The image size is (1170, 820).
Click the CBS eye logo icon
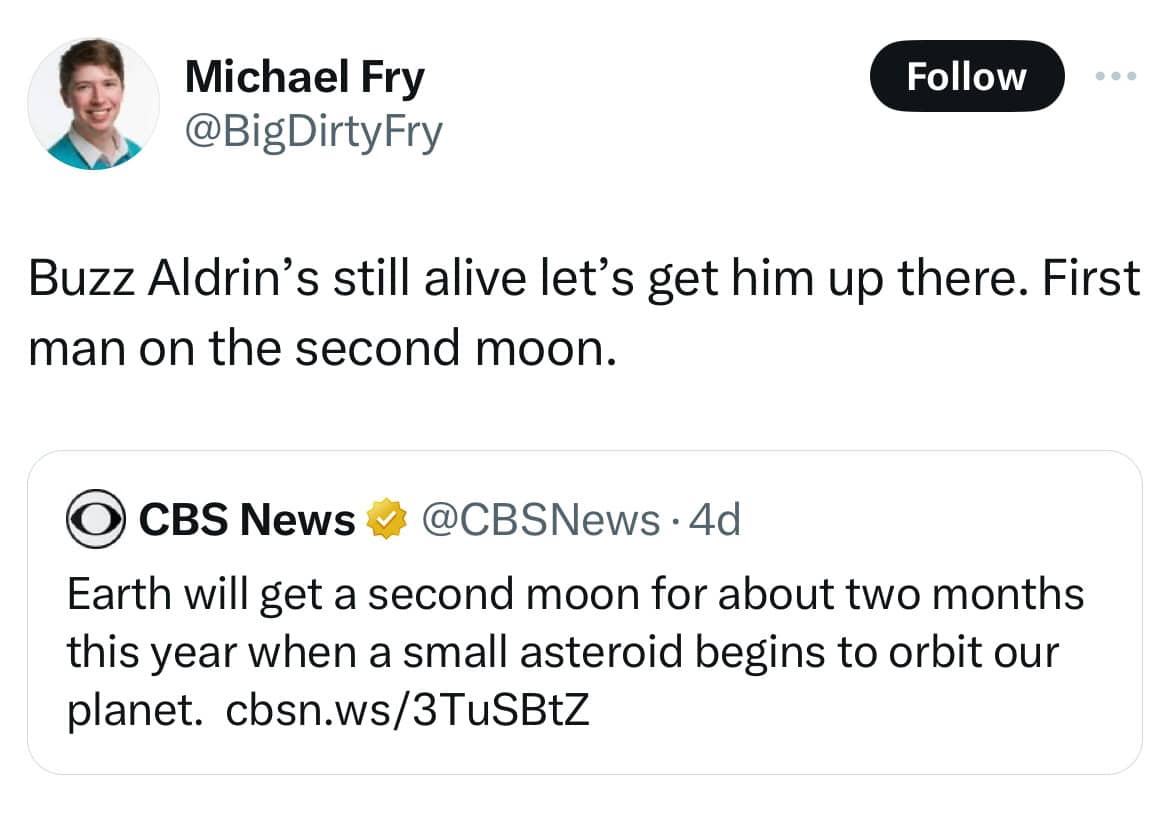click(96, 520)
